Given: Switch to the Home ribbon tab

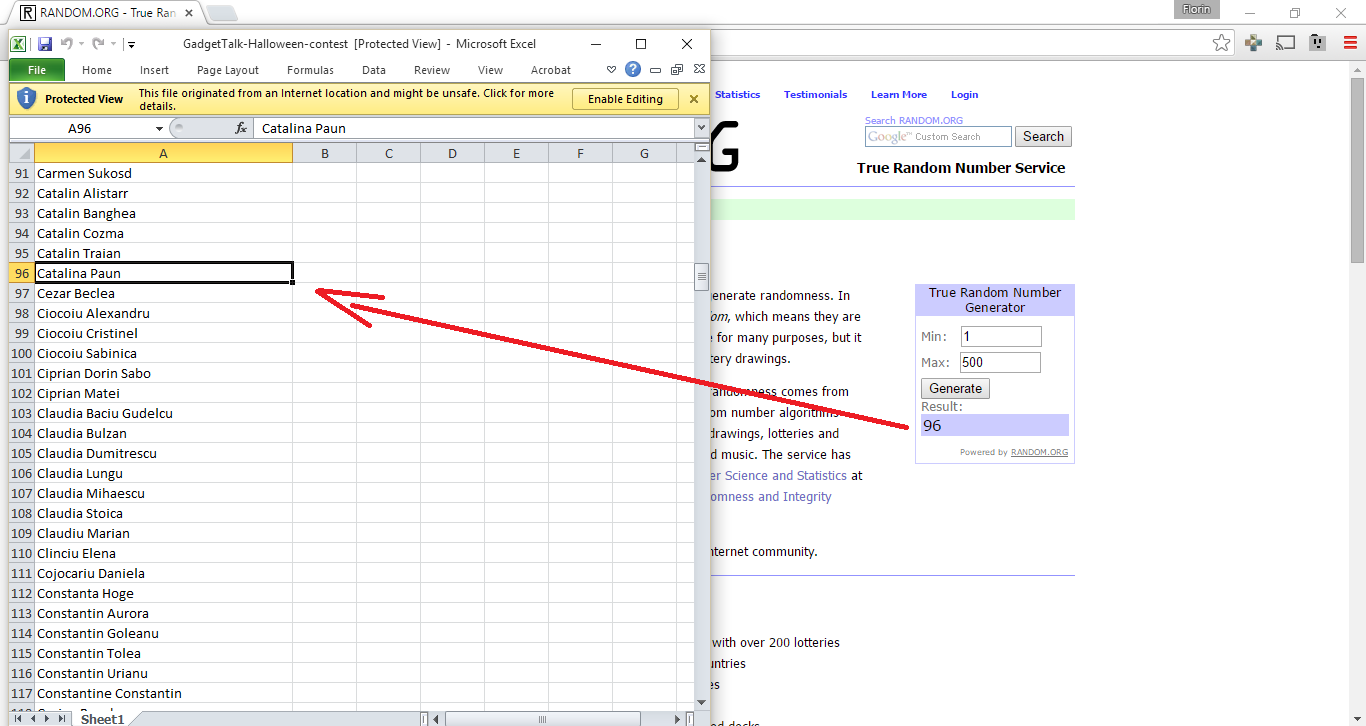Looking at the screenshot, I should click(x=97, y=70).
